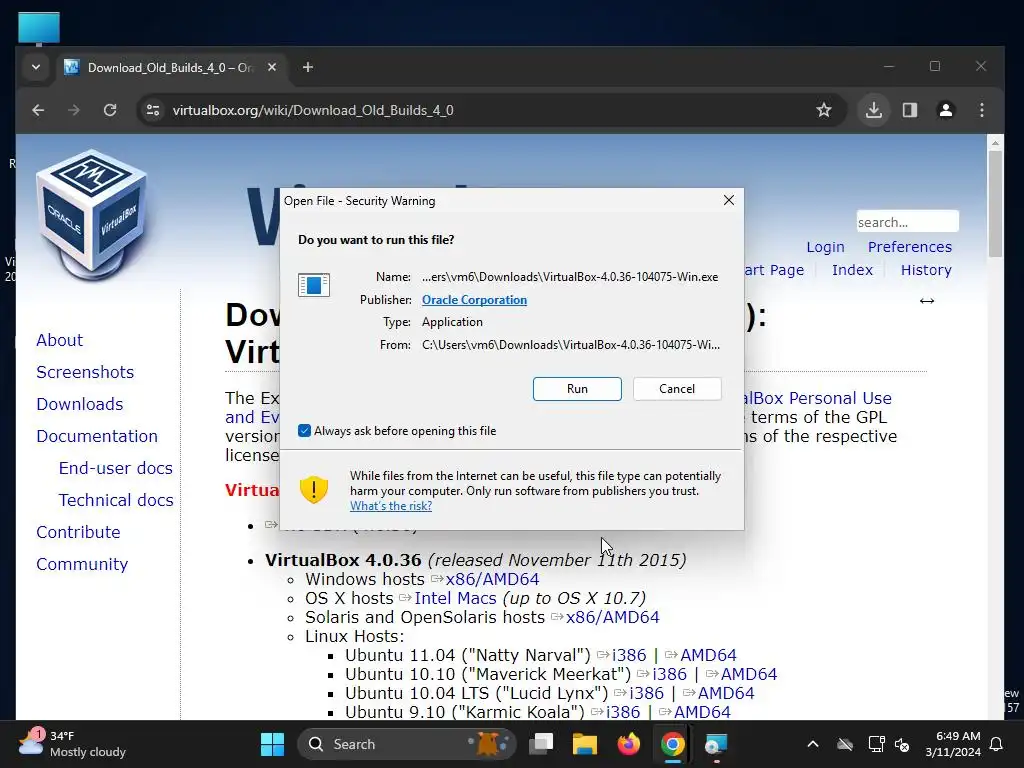Click the wiki search field
Viewport: 1024px width, 768px height.
[907, 222]
